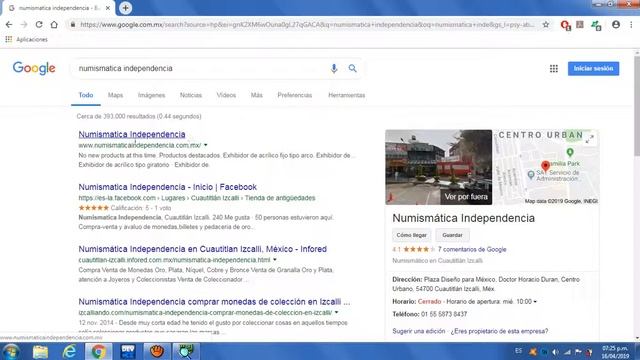Close the numismatica independencia tab
The width and height of the screenshot is (640, 360).
[x=108, y=8]
